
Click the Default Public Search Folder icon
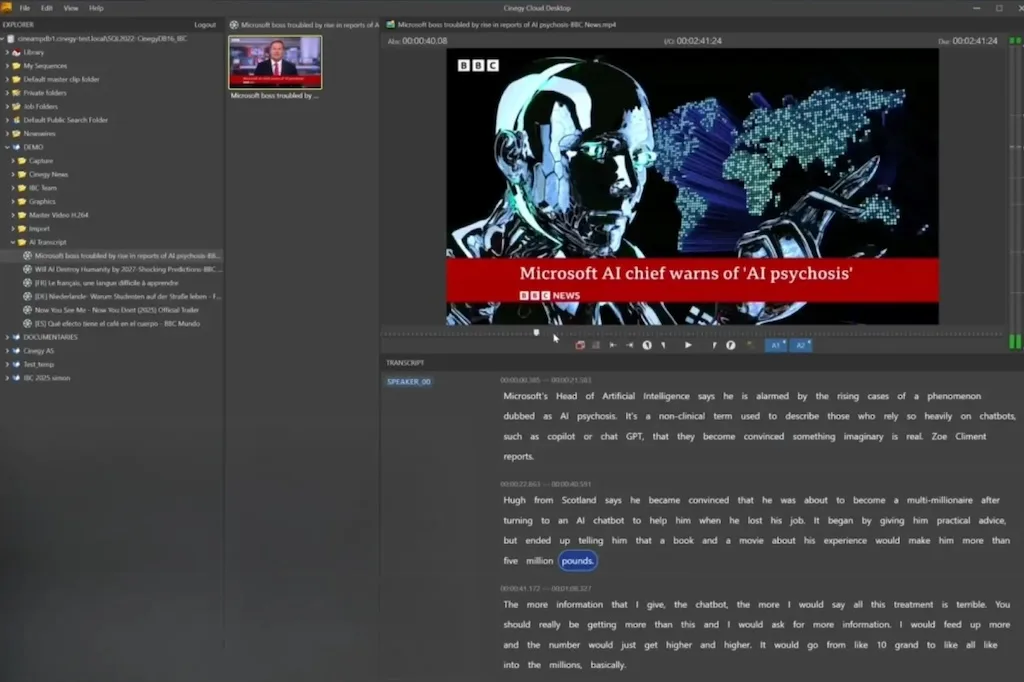17,120
